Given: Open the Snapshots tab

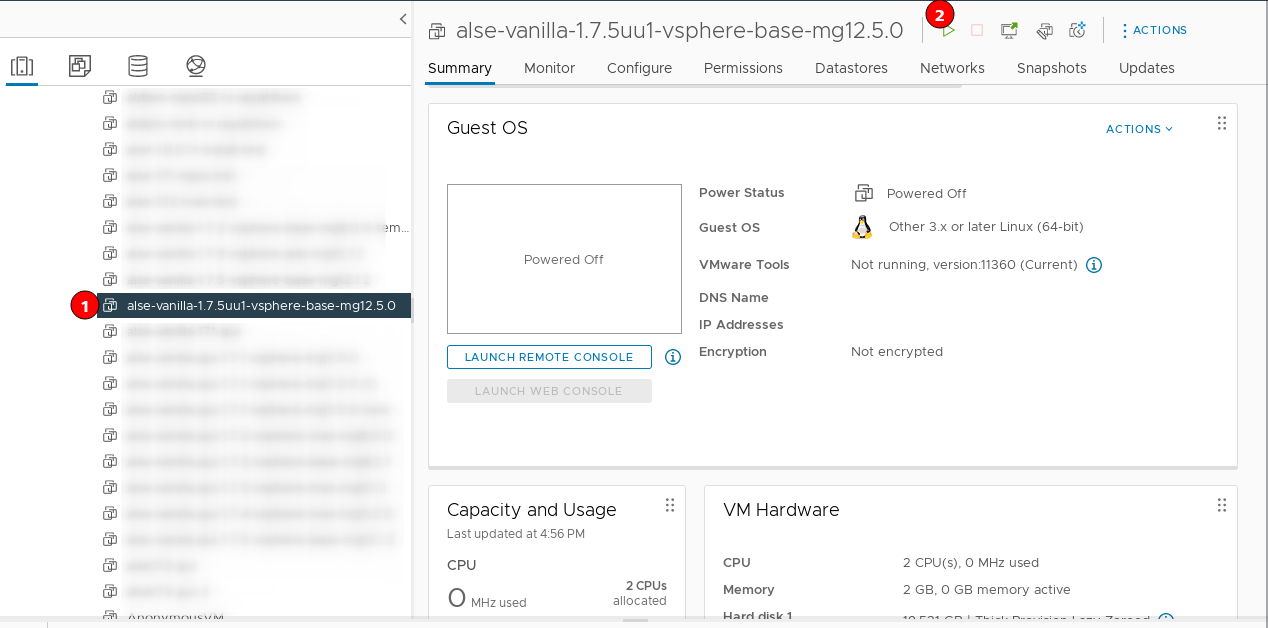Looking at the screenshot, I should tap(1052, 68).
